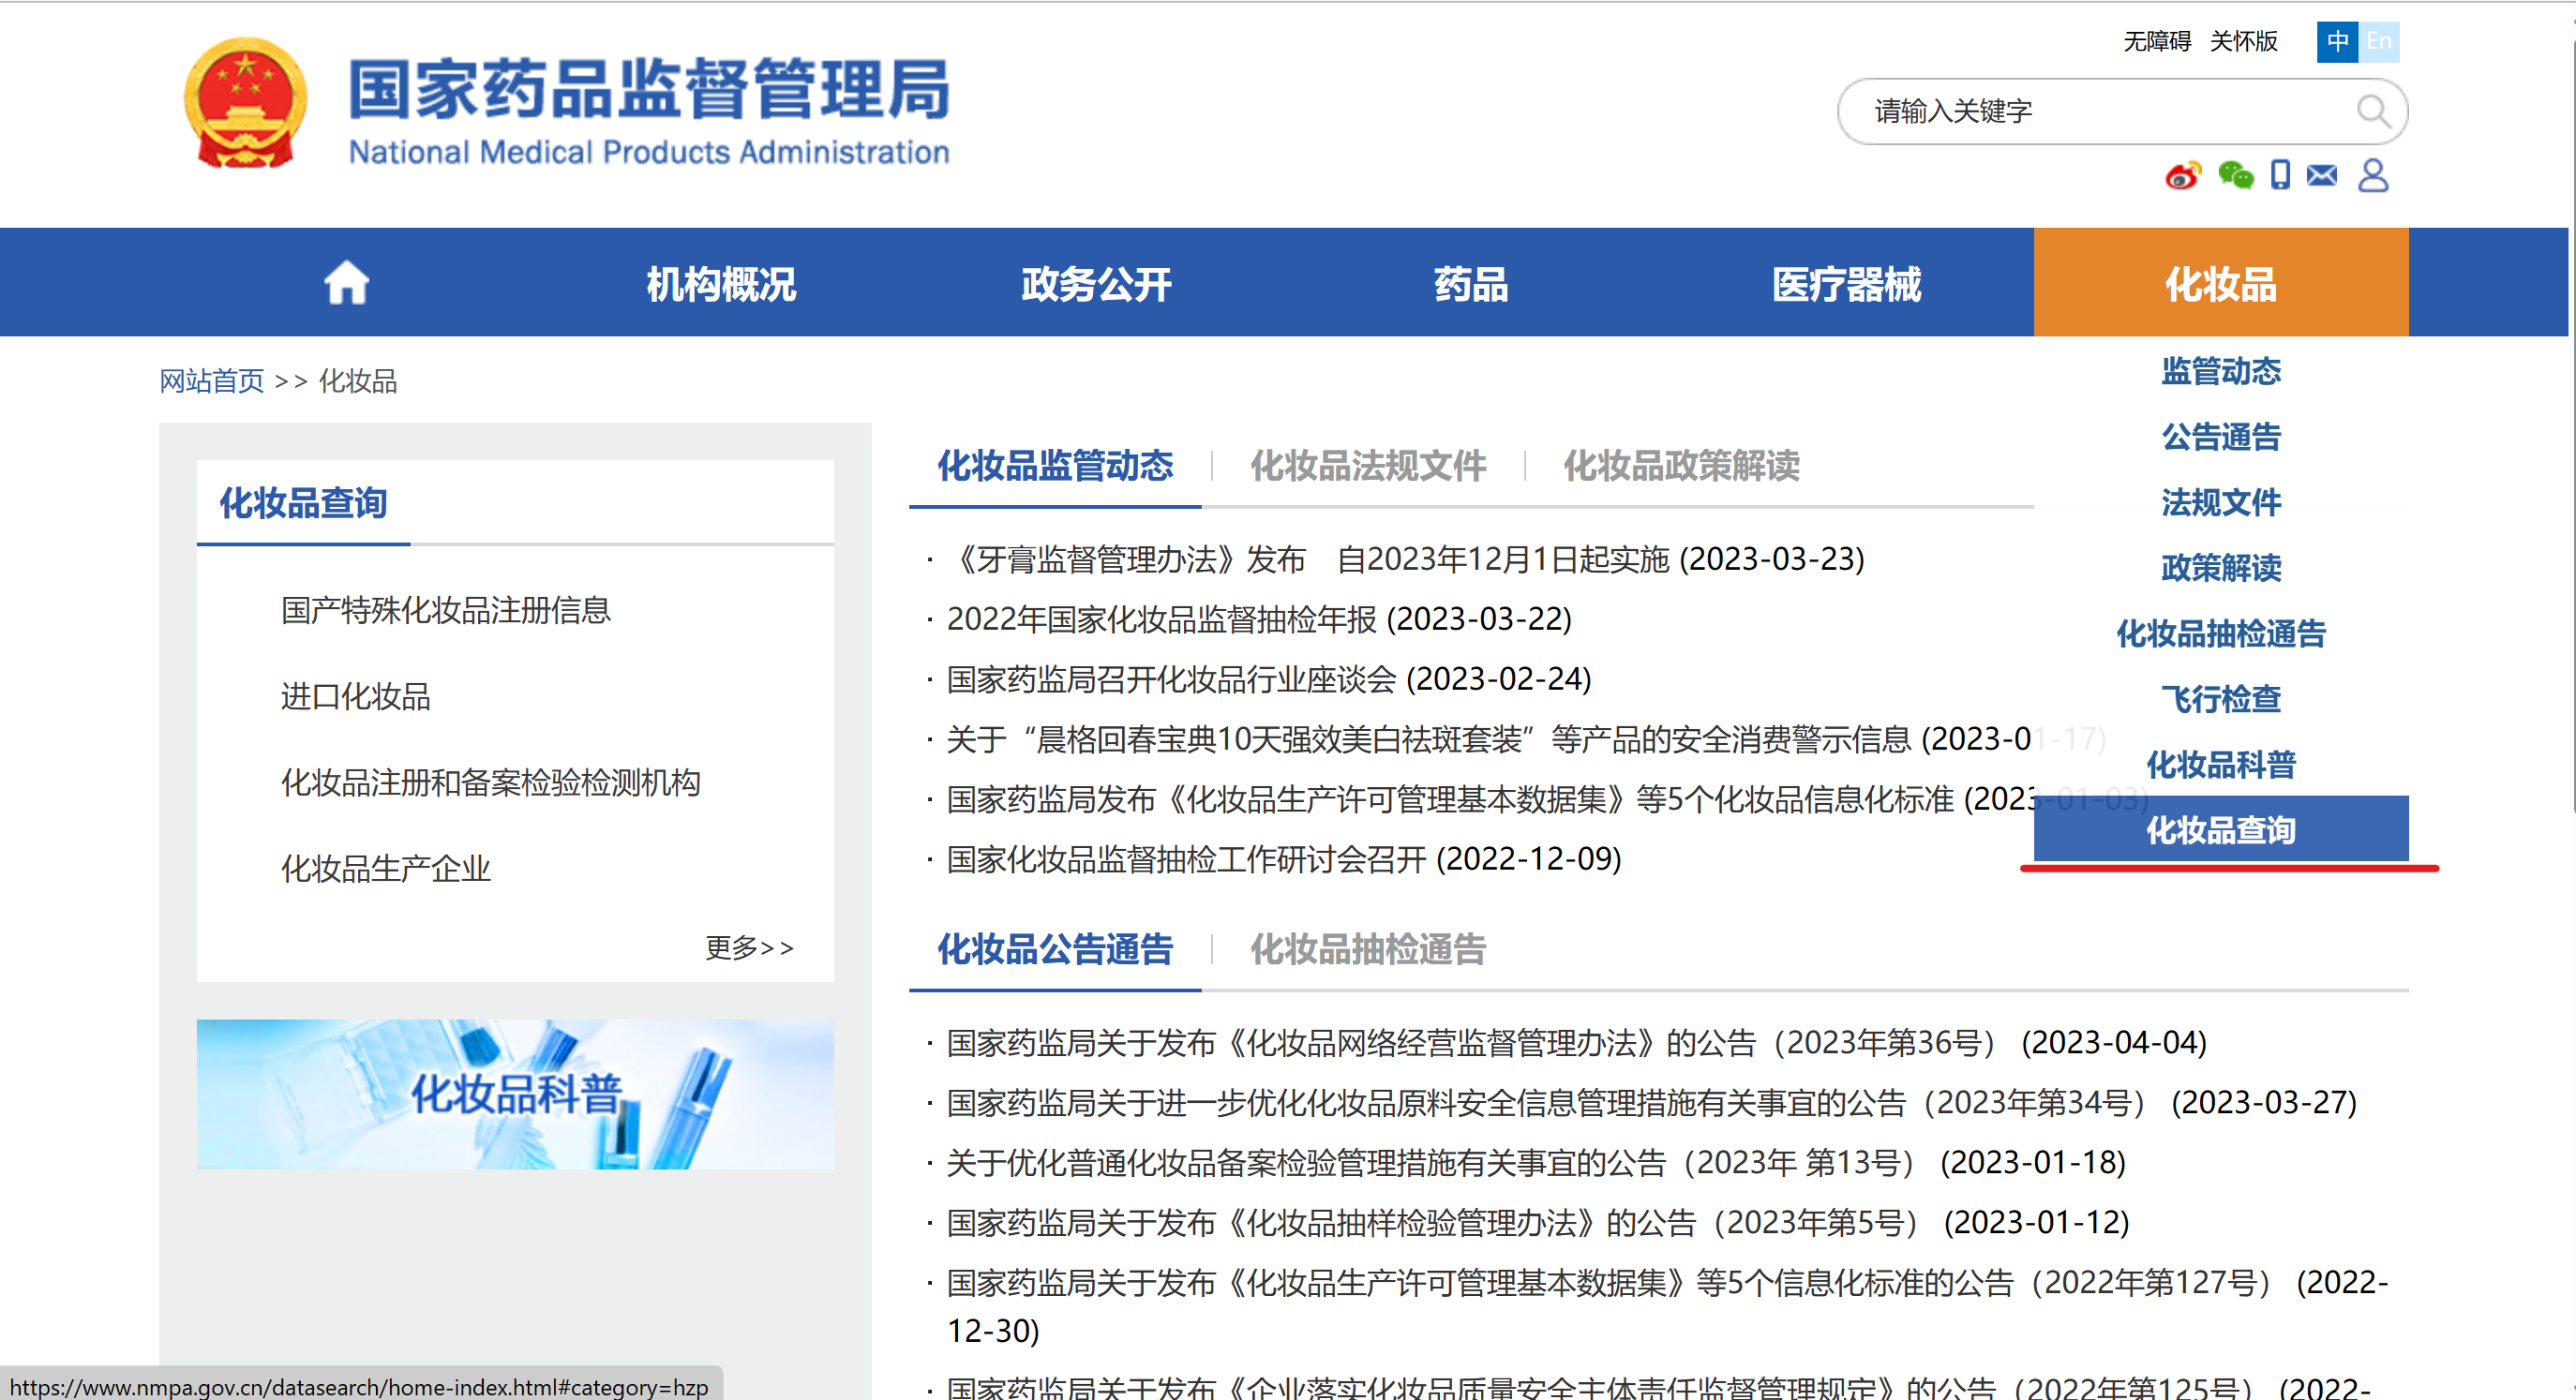Image resolution: width=2576 pixels, height=1400 pixels.
Task: Select 飞行检查 from the dropdown menu
Action: 2220,698
